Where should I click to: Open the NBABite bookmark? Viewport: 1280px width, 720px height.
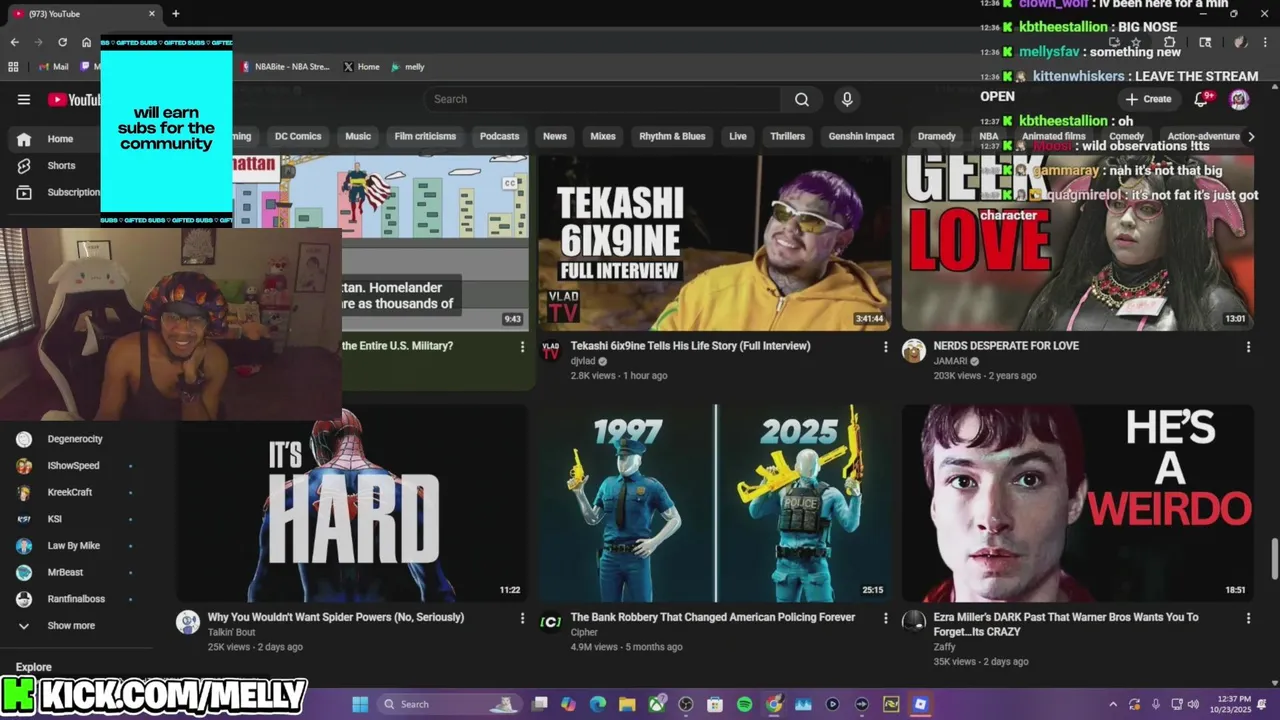coord(286,67)
